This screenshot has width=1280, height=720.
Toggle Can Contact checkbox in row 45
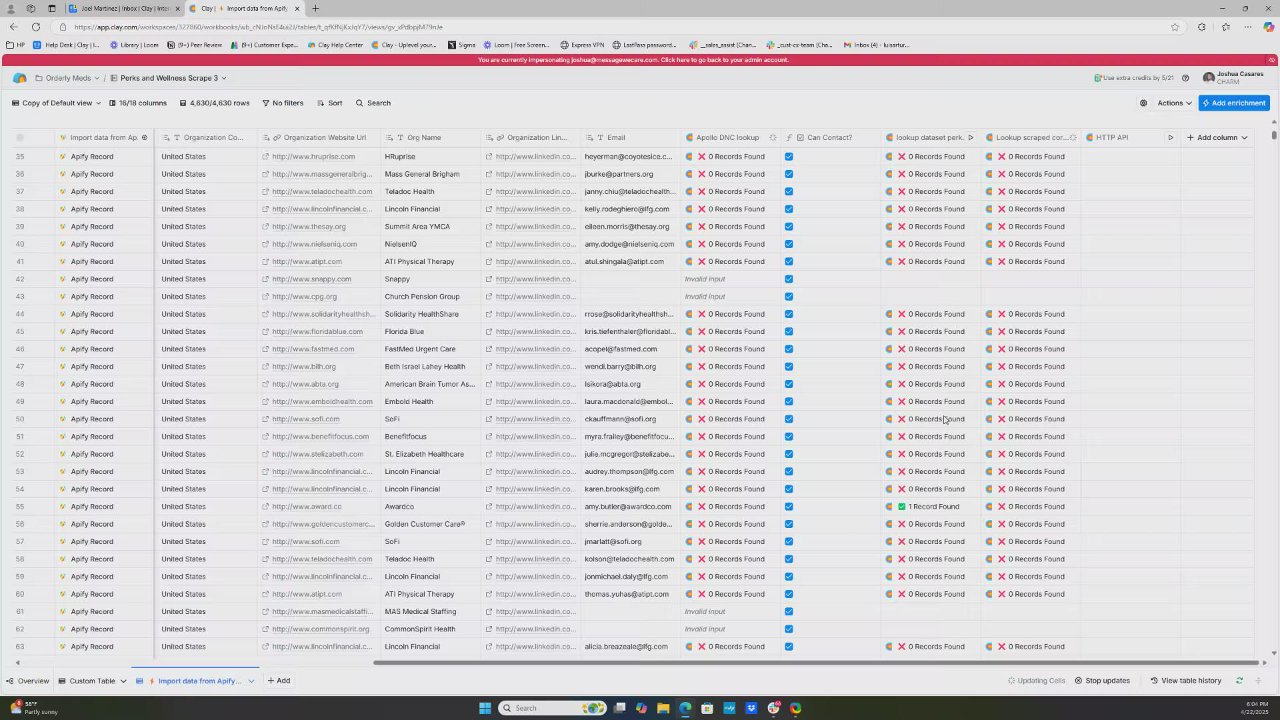coord(789,332)
